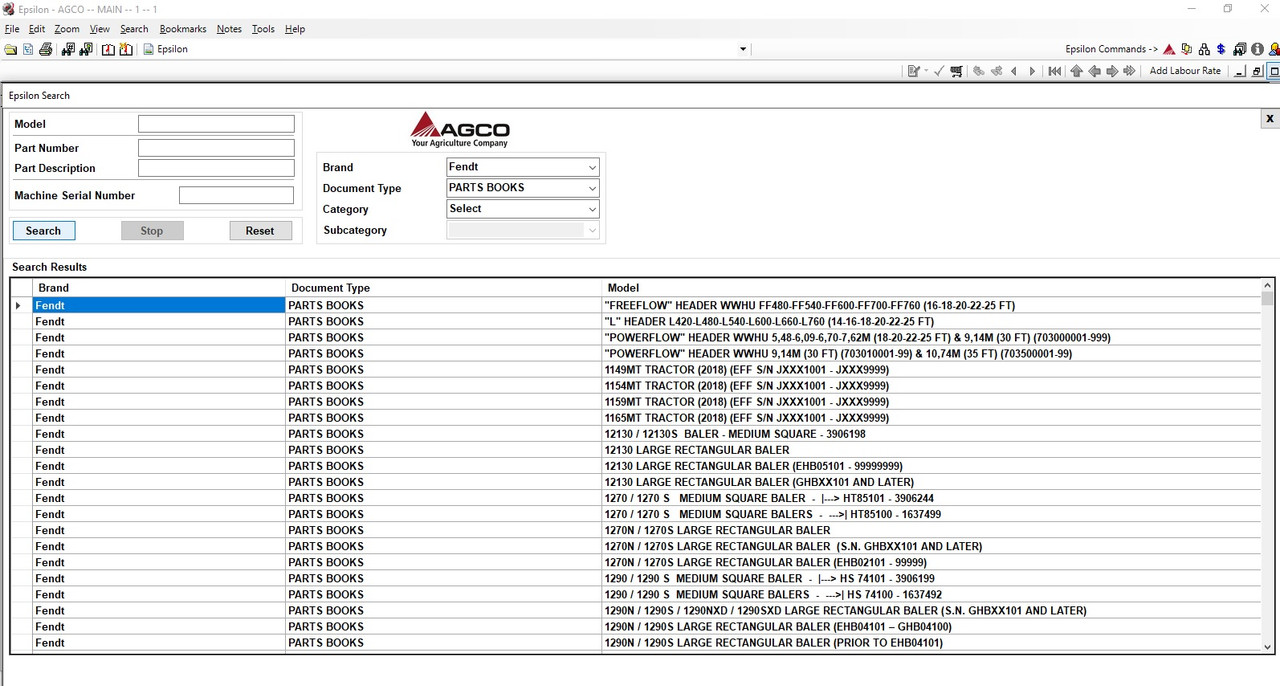Open the Tools menu
The width and height of the screenshot is (1280, 686).
click(263, 29)
